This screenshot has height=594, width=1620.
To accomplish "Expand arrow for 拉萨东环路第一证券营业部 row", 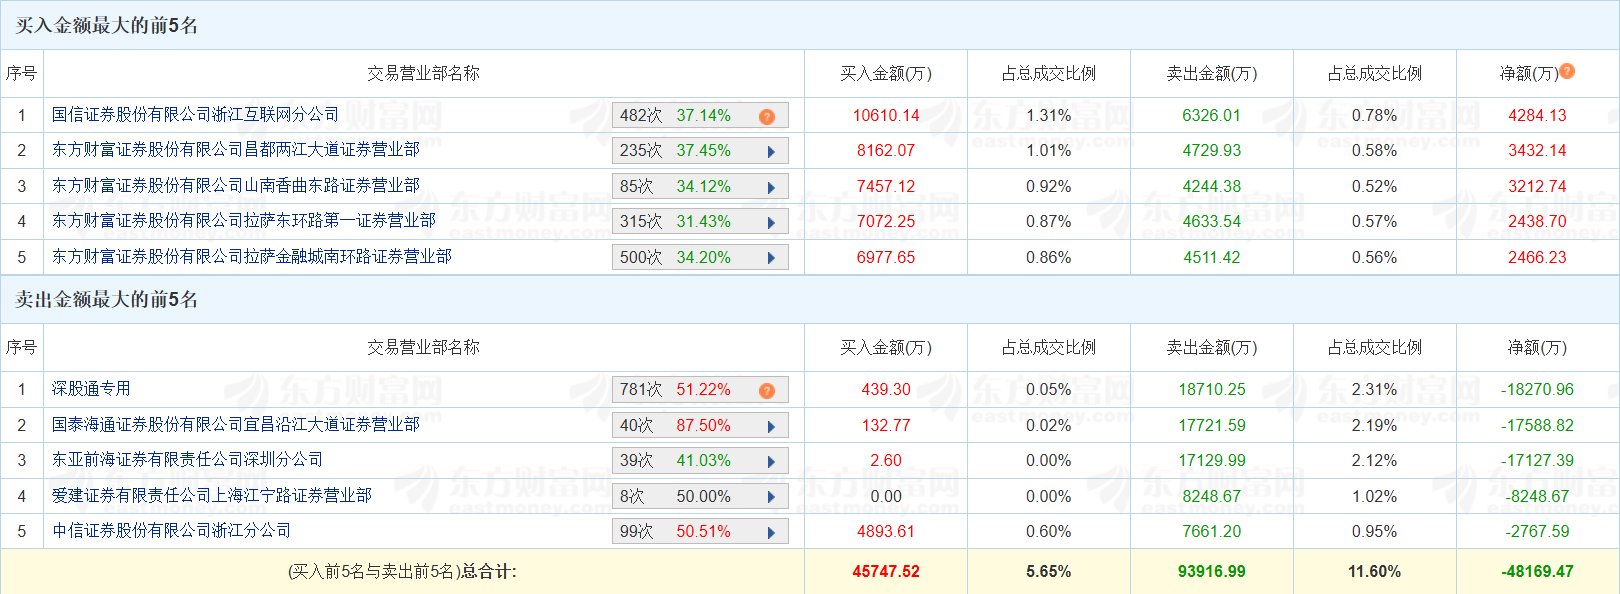I will click(771, 223).
